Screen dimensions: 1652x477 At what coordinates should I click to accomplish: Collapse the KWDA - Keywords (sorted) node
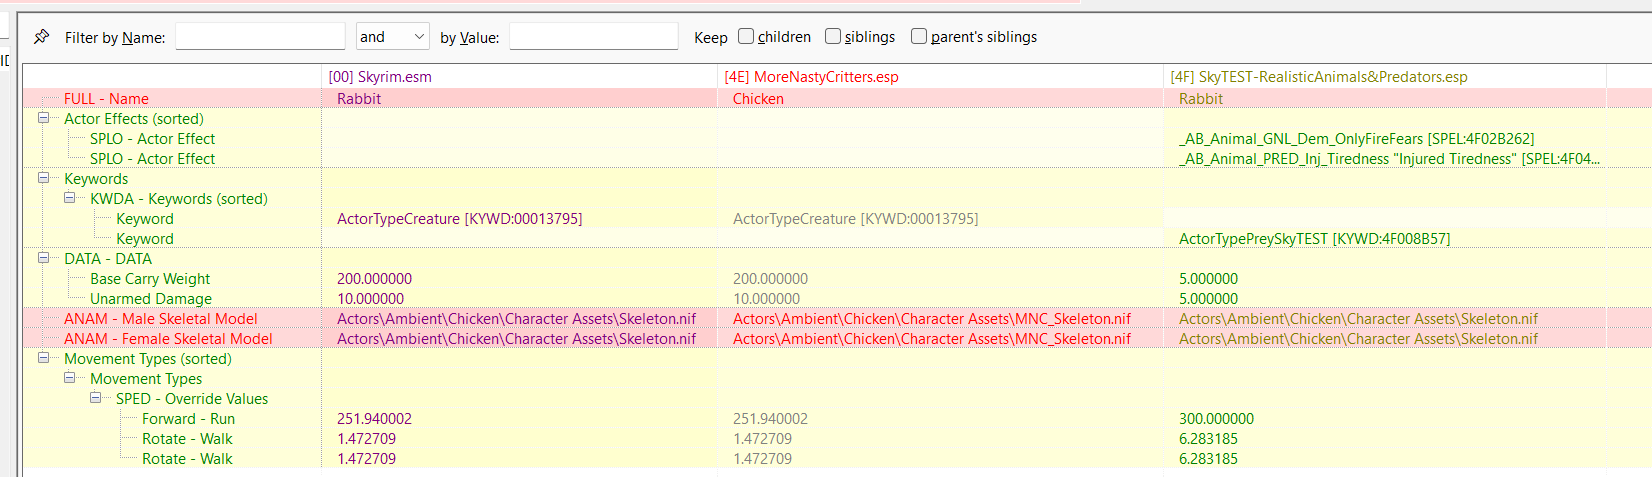[x=70, y=198]
